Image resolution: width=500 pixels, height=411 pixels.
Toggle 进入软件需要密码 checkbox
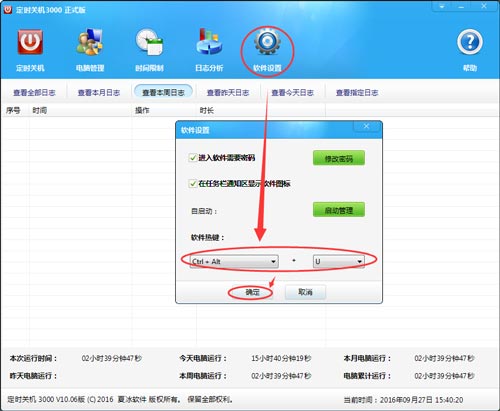pos(193,157)
